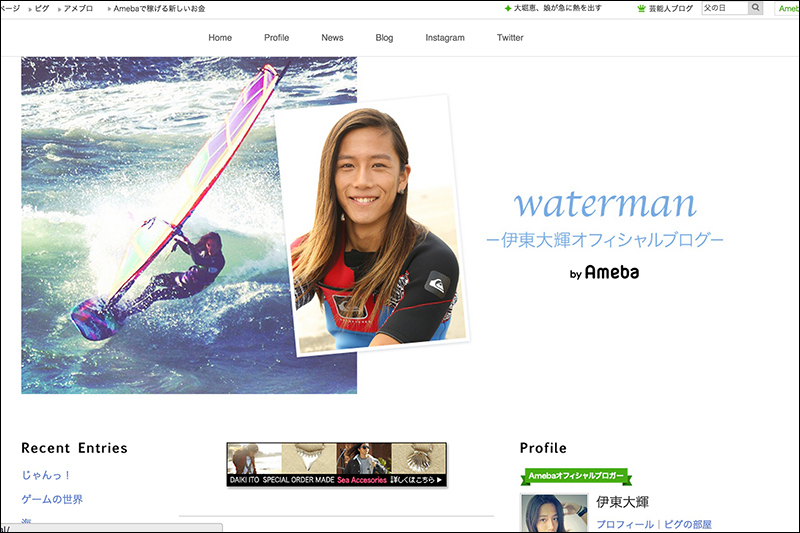This screenshot has width=800, height=533.
Task: Open the ピグの部屋 link
Action: [688, 524]
